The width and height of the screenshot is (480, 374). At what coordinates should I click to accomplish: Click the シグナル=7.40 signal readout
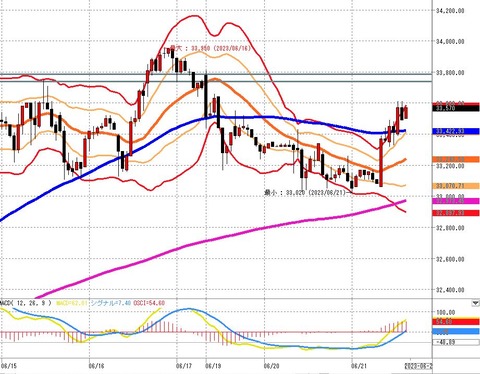click(x=110, y=303)
